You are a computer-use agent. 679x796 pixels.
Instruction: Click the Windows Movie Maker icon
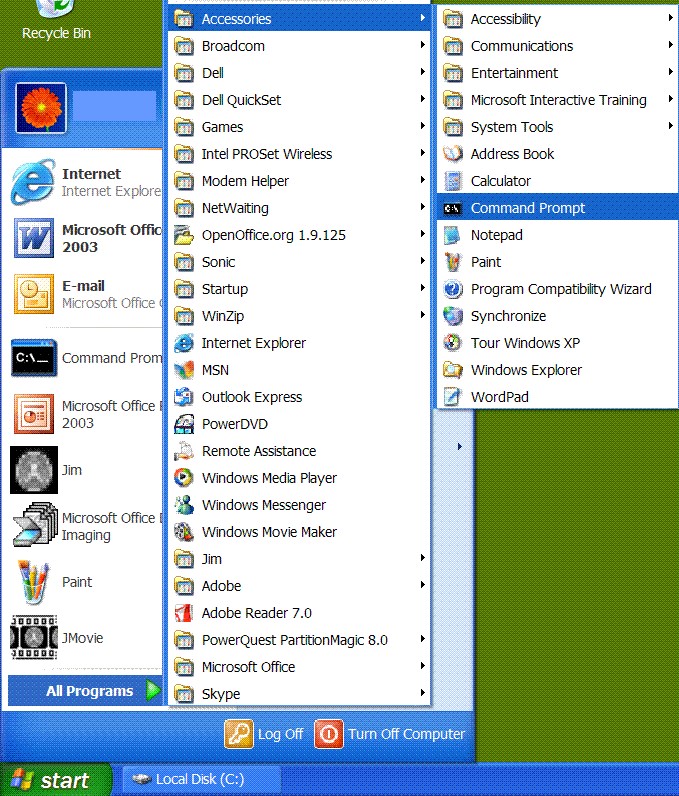[x=184, y=532]
